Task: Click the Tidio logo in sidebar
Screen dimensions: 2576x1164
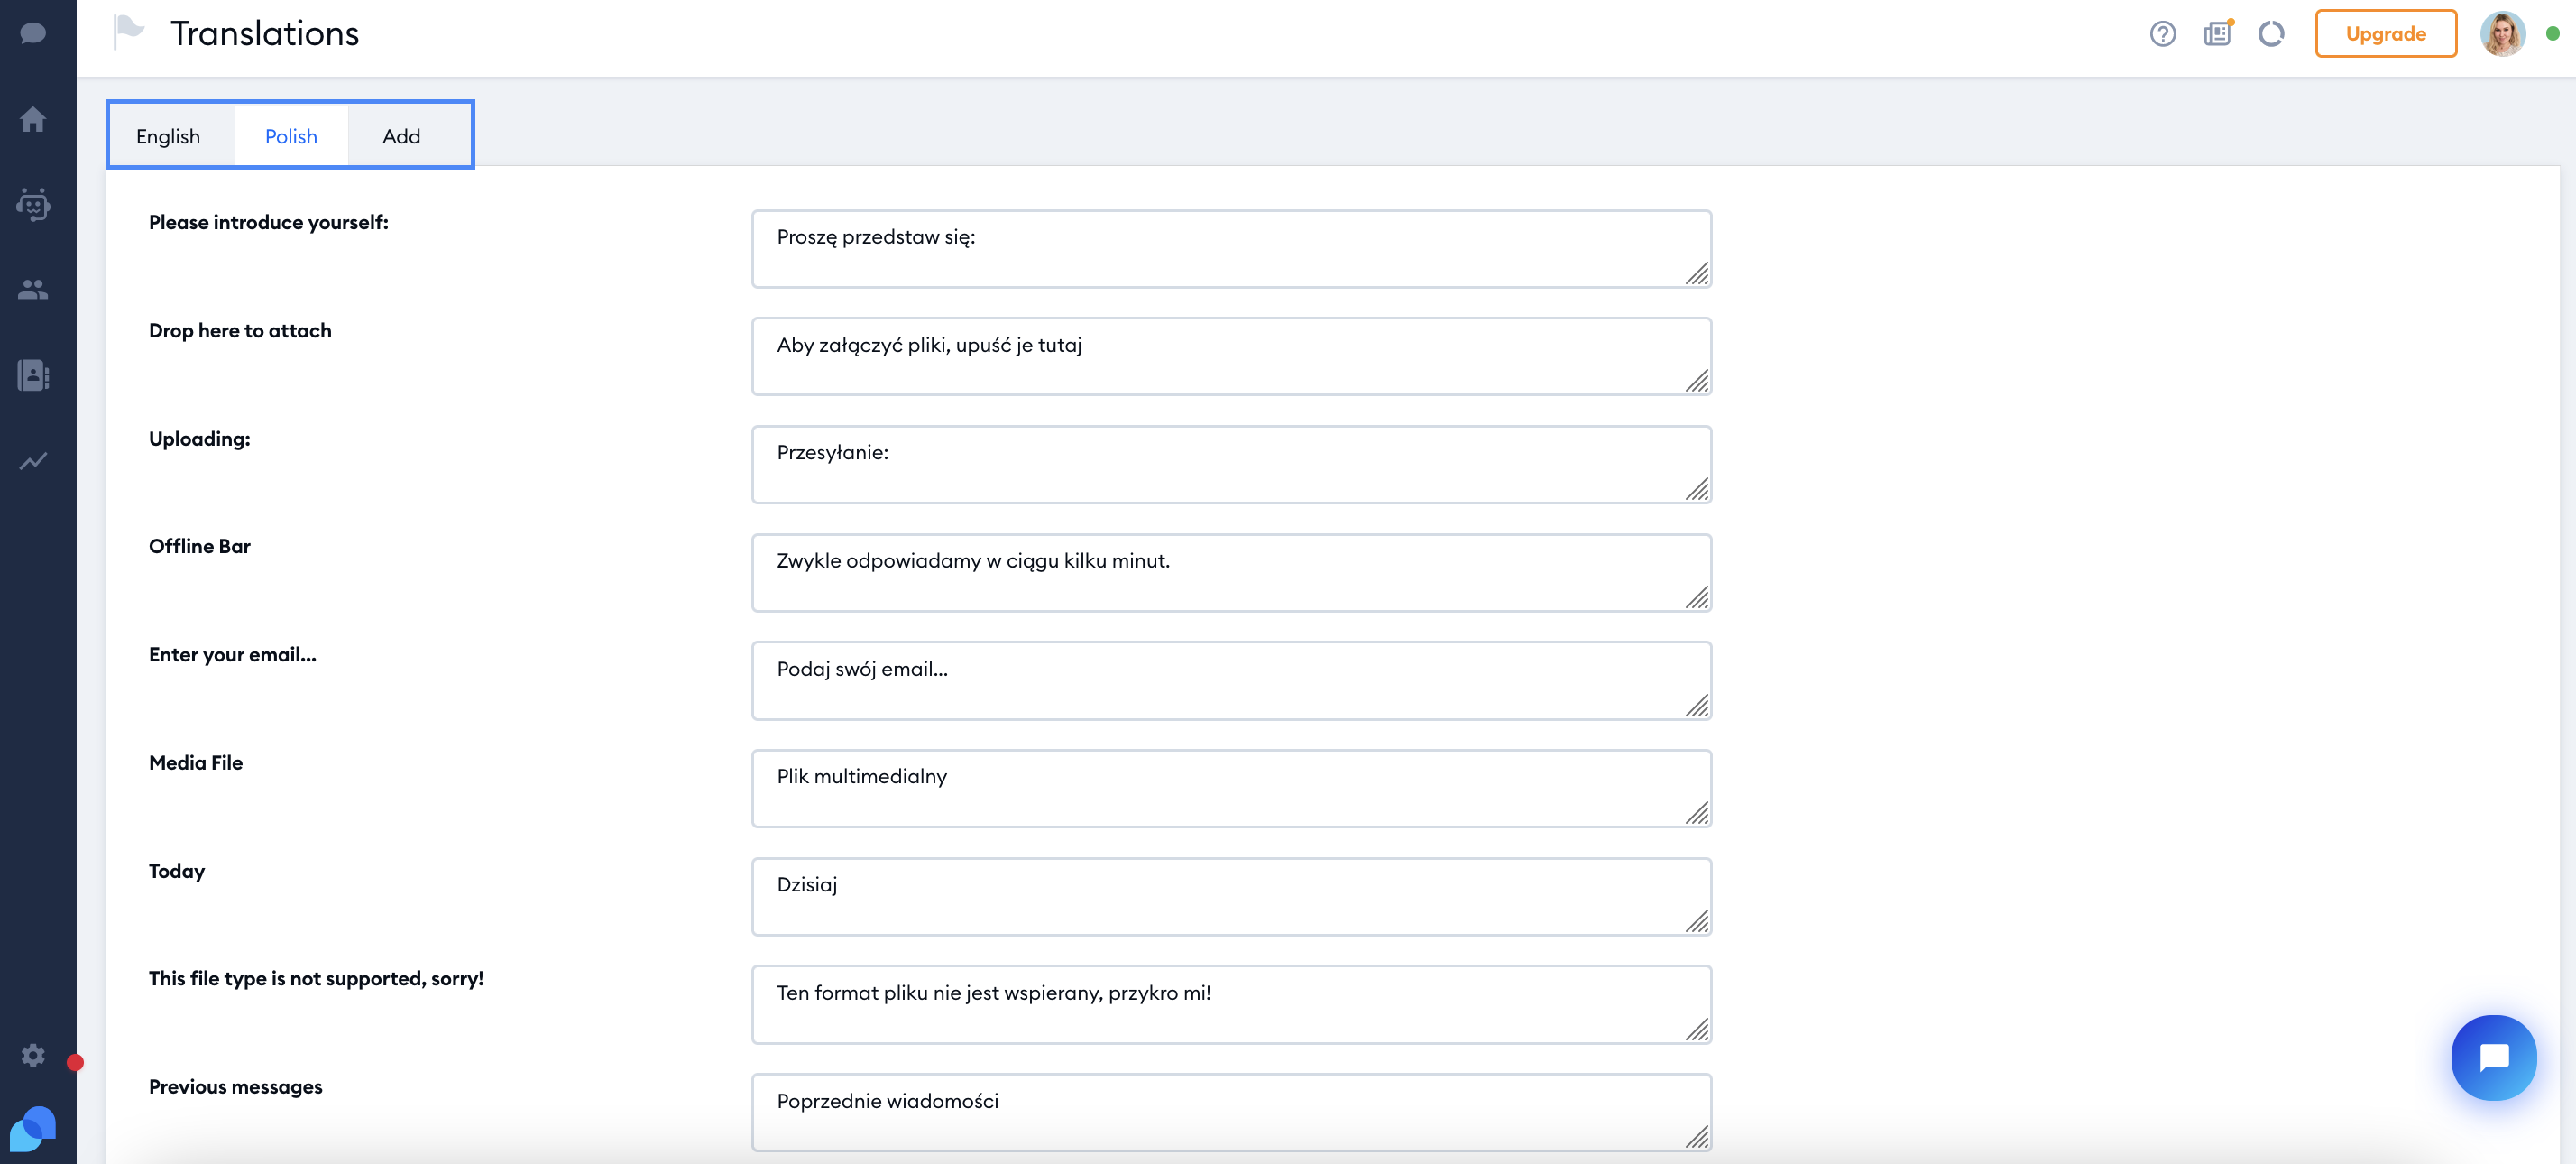Action: tap(33, 1129)
